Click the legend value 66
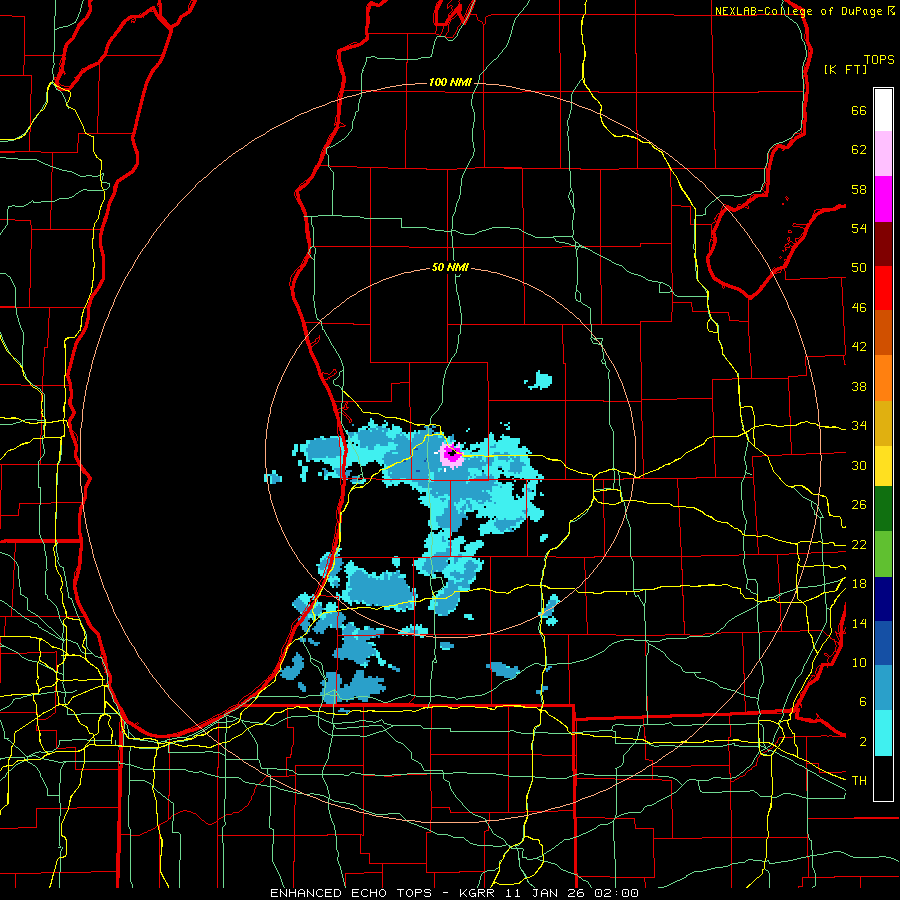The image size is (900, 900). pos(859,110)
